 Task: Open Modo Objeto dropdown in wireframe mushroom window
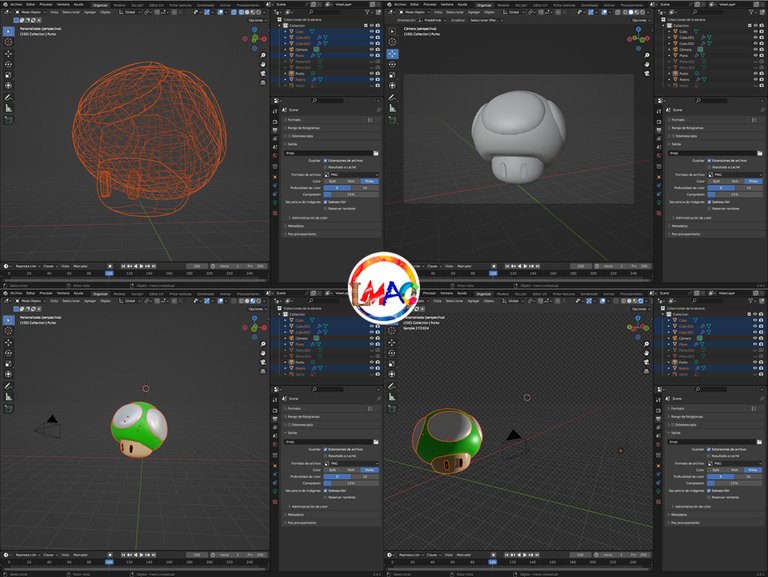click(x=29, y=12)
